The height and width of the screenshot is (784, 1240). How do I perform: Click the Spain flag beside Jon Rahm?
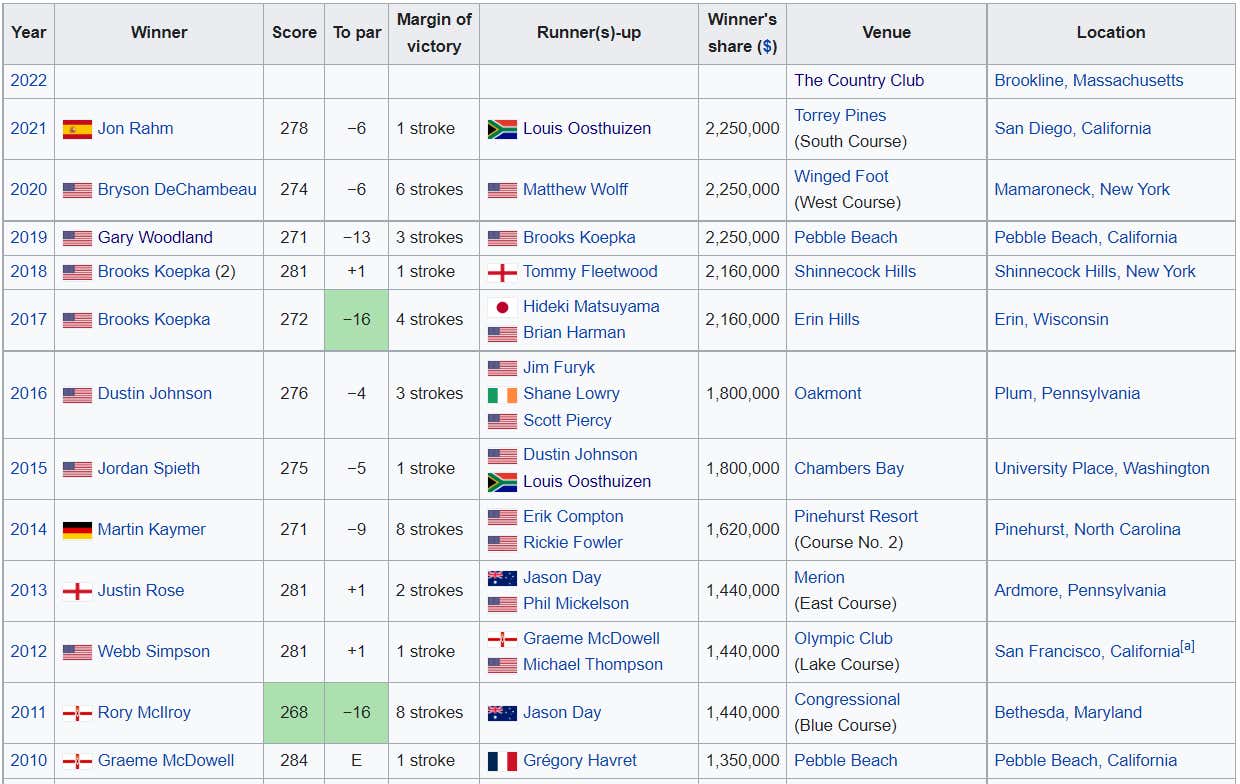click(77, 129)
